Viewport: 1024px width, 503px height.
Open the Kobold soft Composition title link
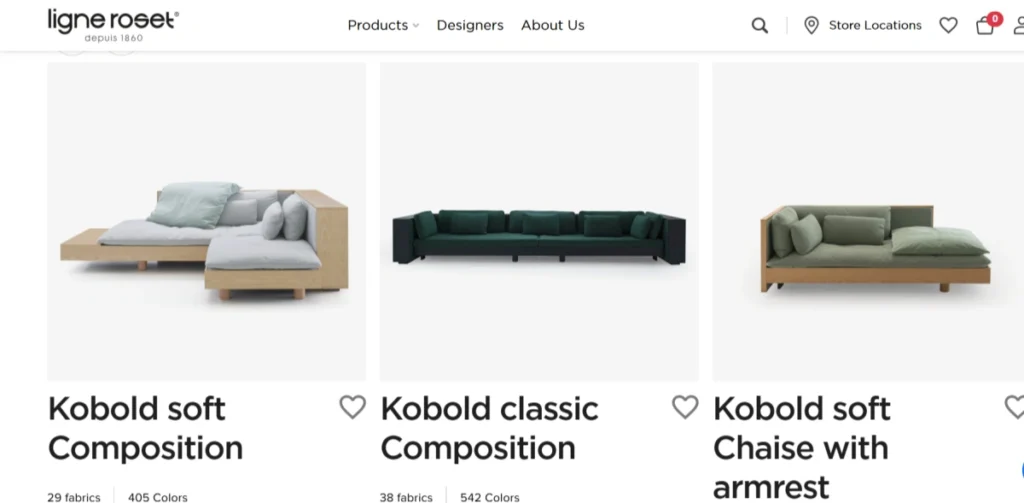145,428
